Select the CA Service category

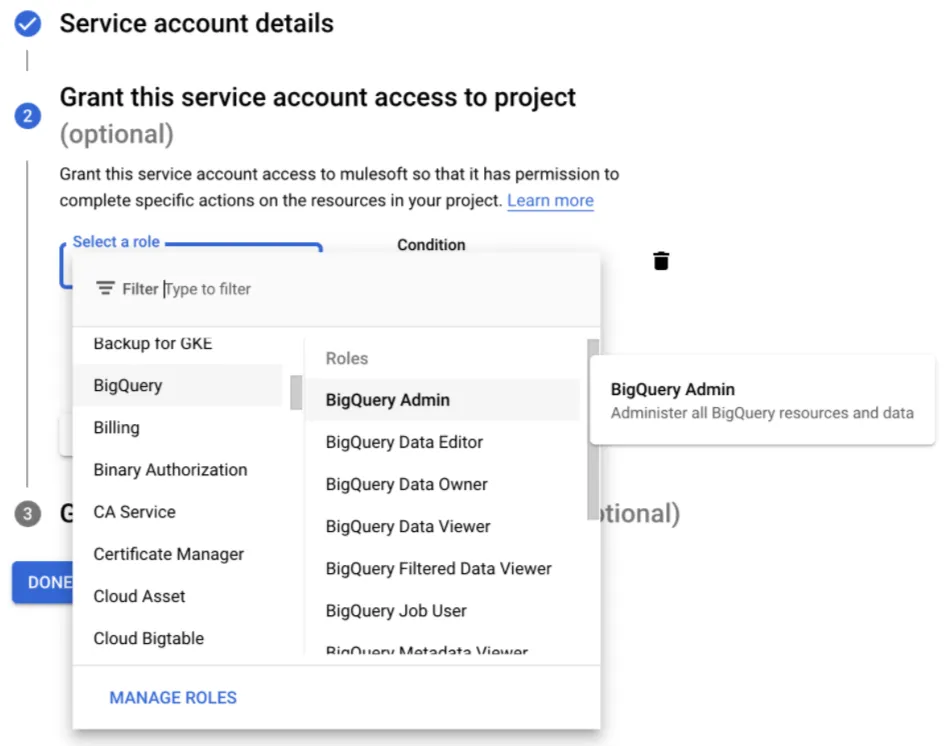pos(178,512)
